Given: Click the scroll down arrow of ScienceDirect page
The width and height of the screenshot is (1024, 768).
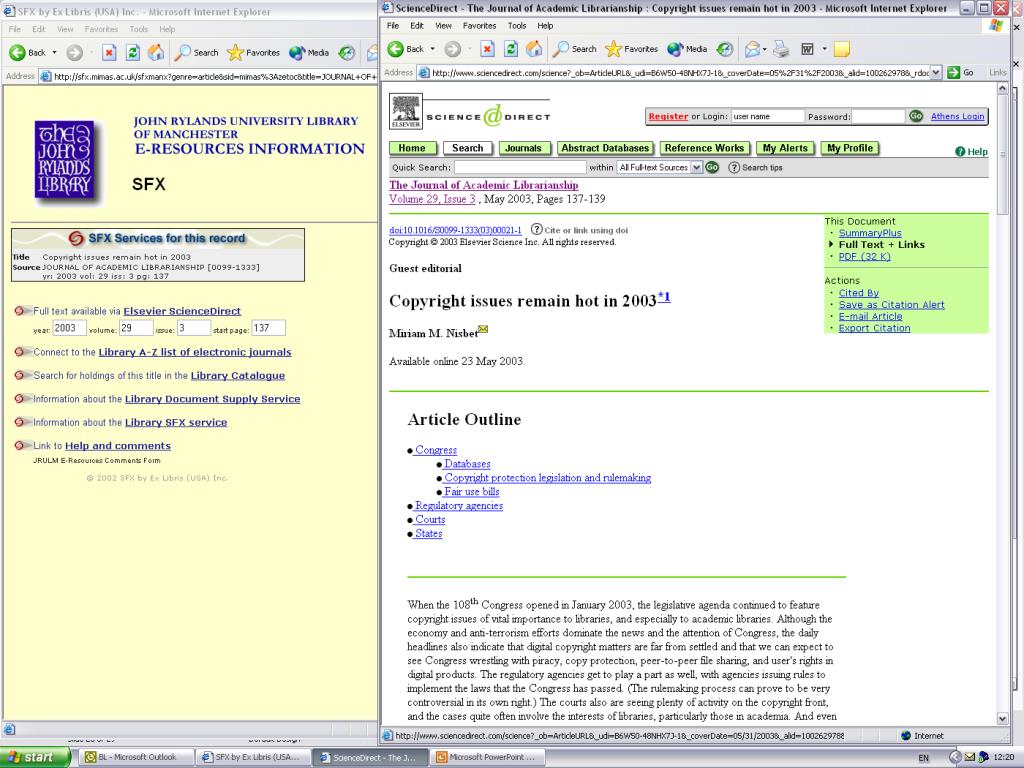Looking at the screenshot, I should [1003, 719].
